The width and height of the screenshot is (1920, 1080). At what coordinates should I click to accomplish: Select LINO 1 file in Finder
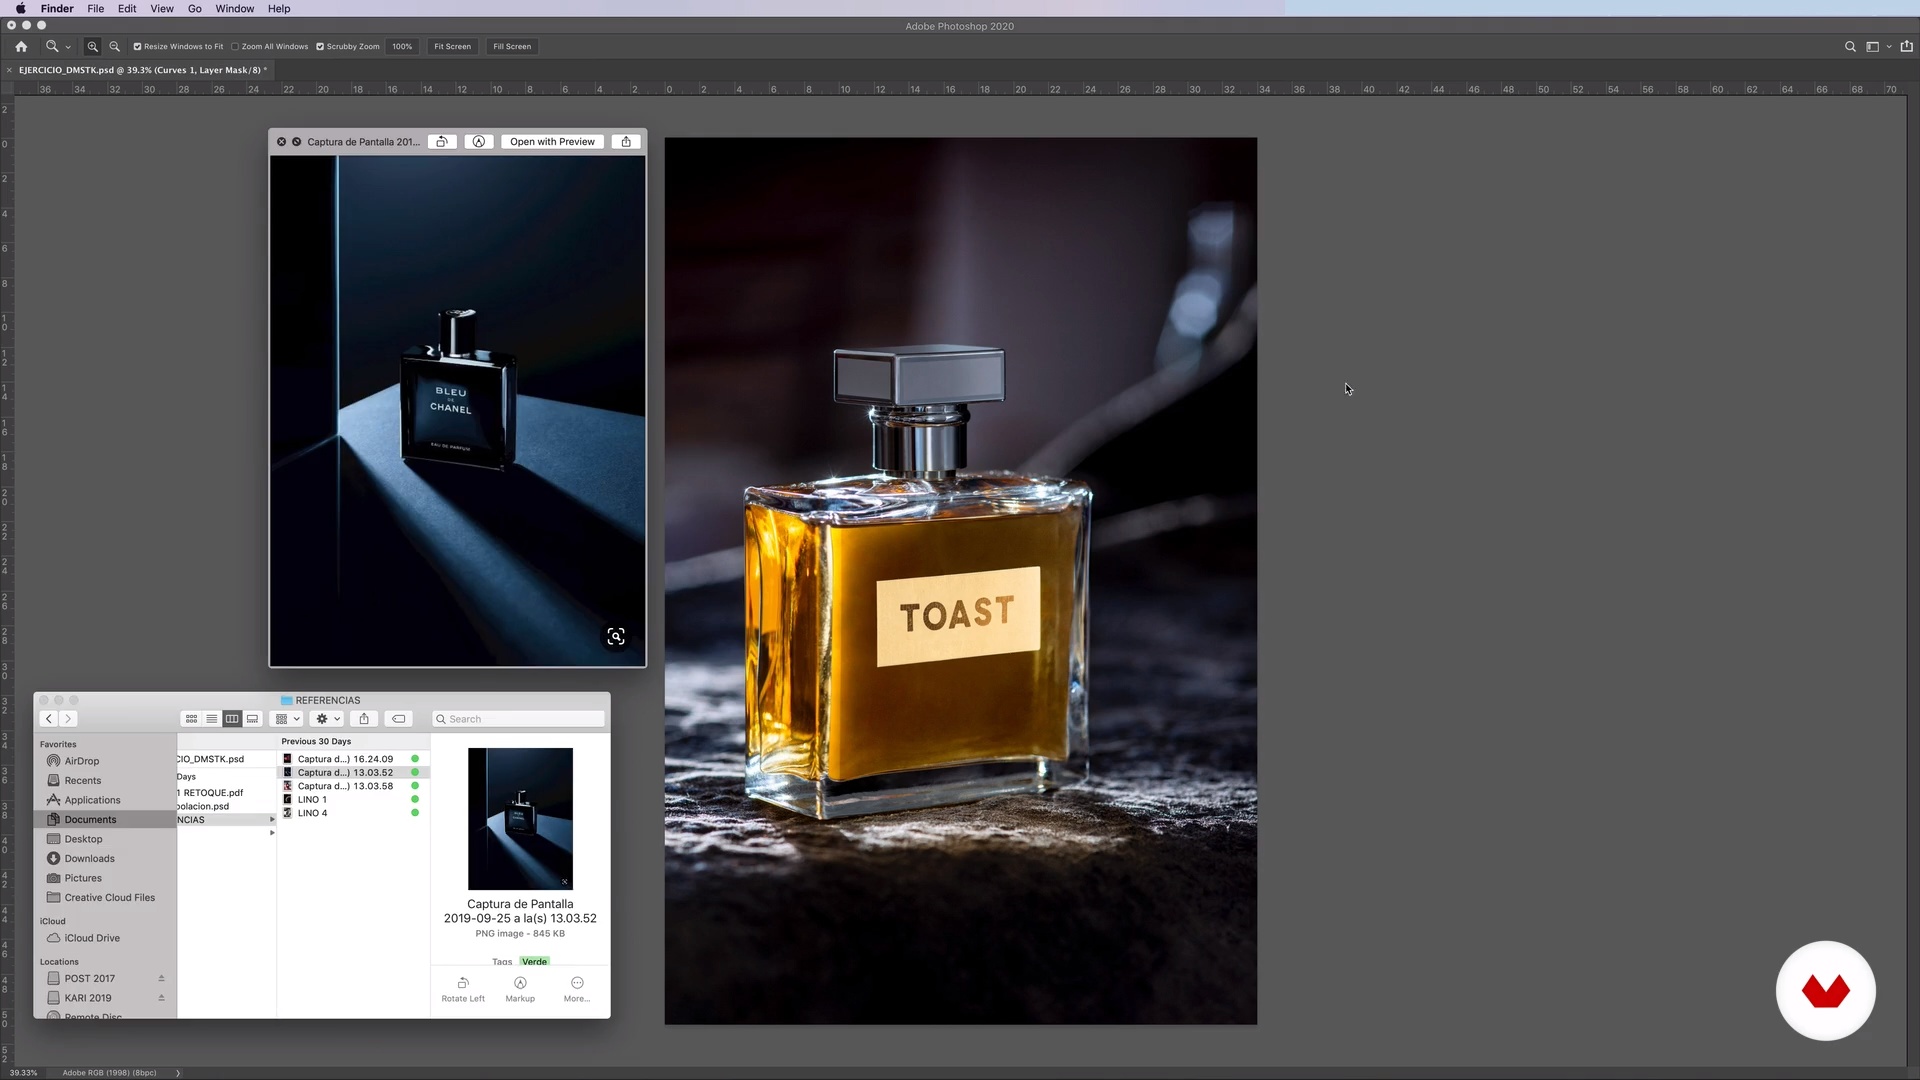coord(353,800)
